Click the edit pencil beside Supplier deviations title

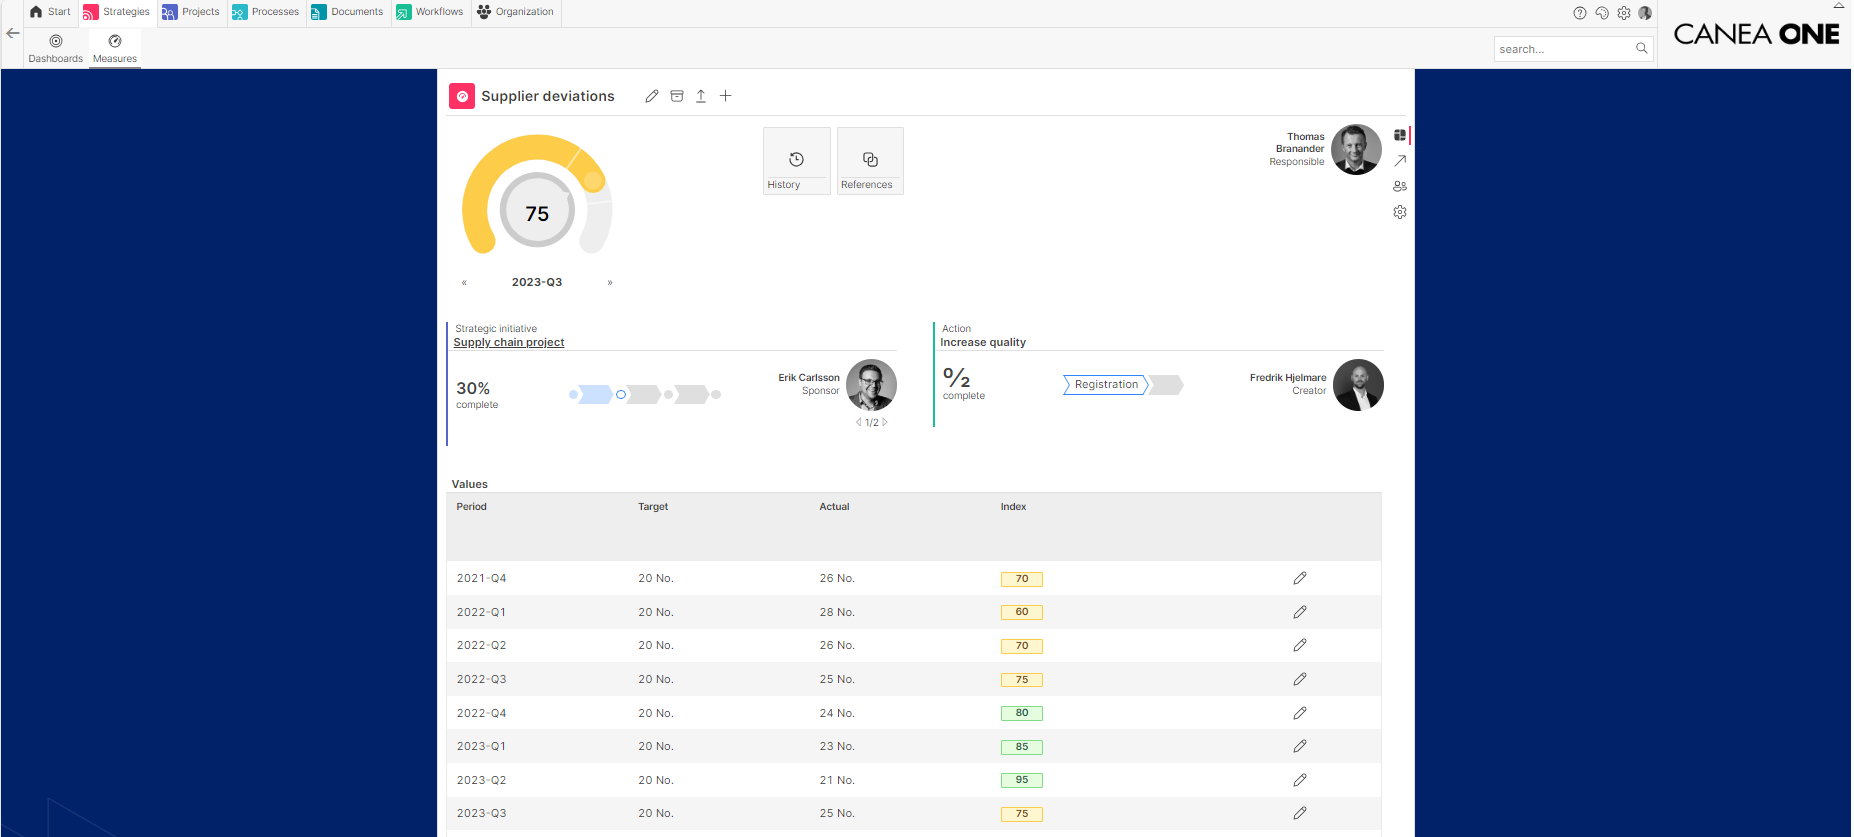tap(652, 96)
